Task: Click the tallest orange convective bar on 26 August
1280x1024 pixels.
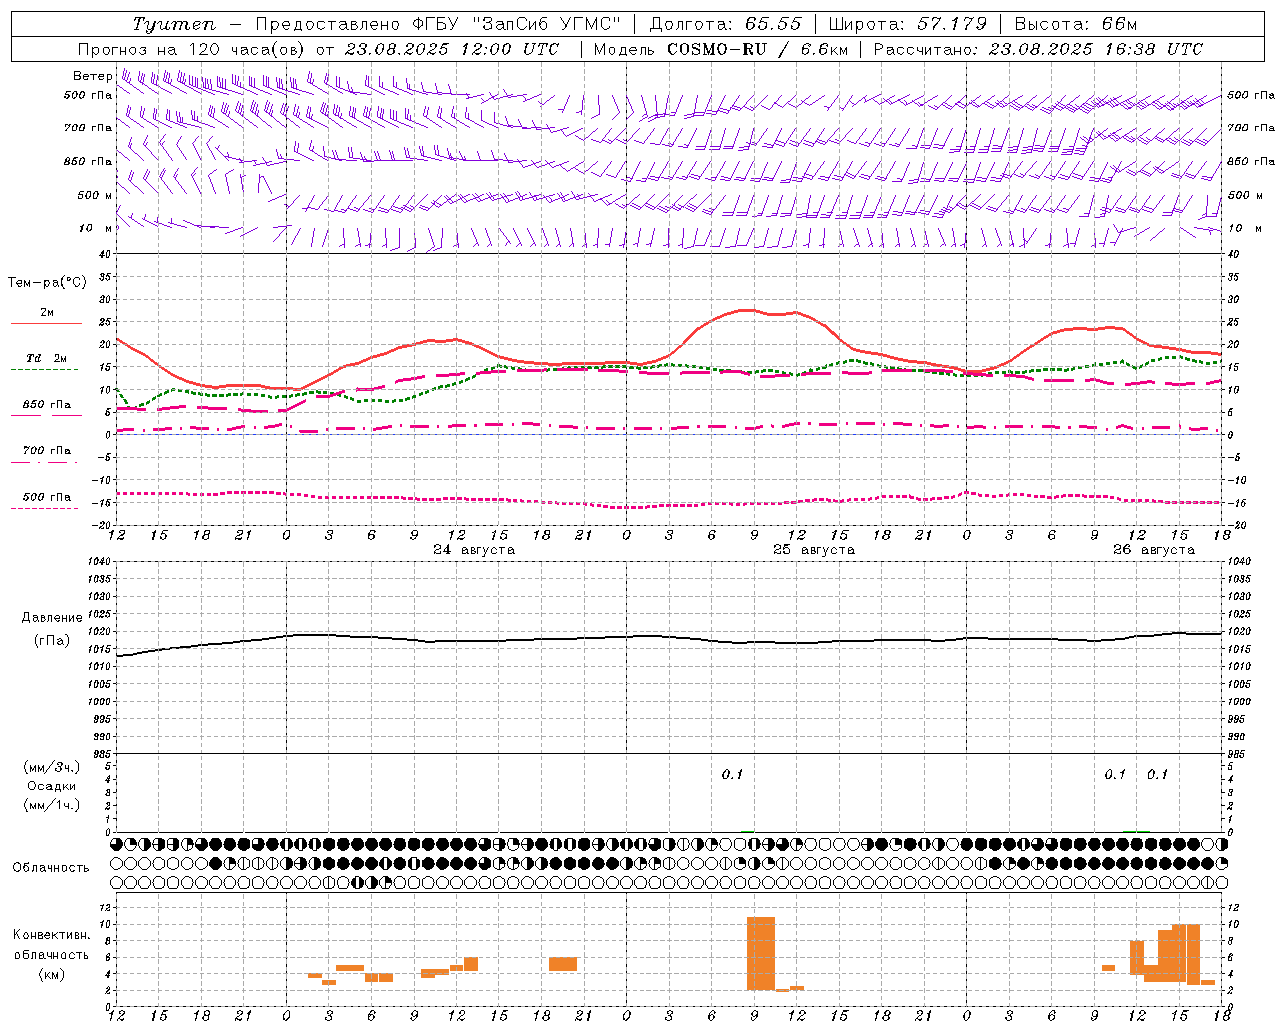Action: [x=1186, y=954]
